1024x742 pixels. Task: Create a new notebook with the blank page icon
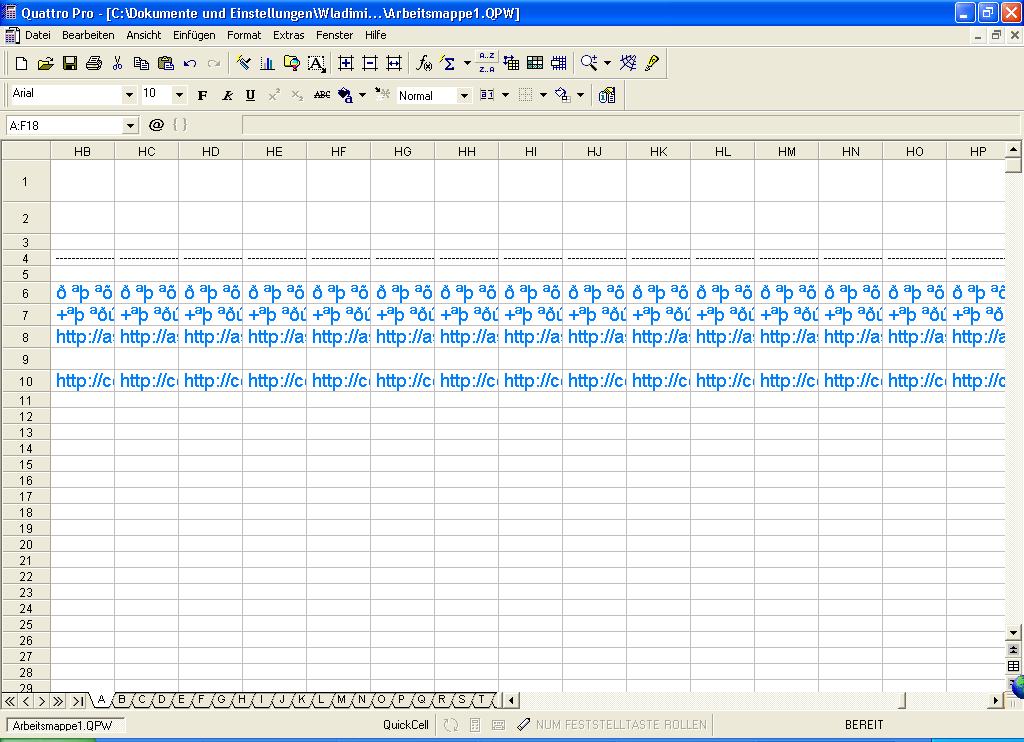point(22,63)
